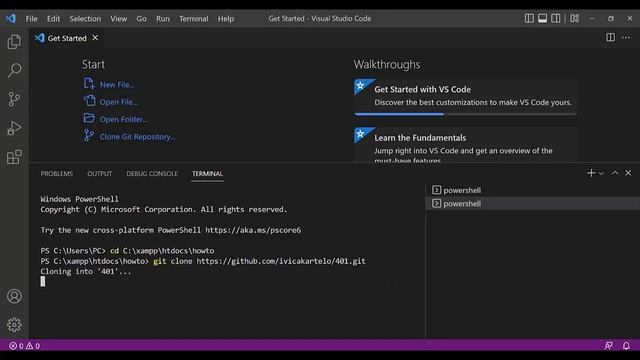Click the aka.ms/pscore6 link in terminal
The image size is (640, 360).
click(253, 230)
